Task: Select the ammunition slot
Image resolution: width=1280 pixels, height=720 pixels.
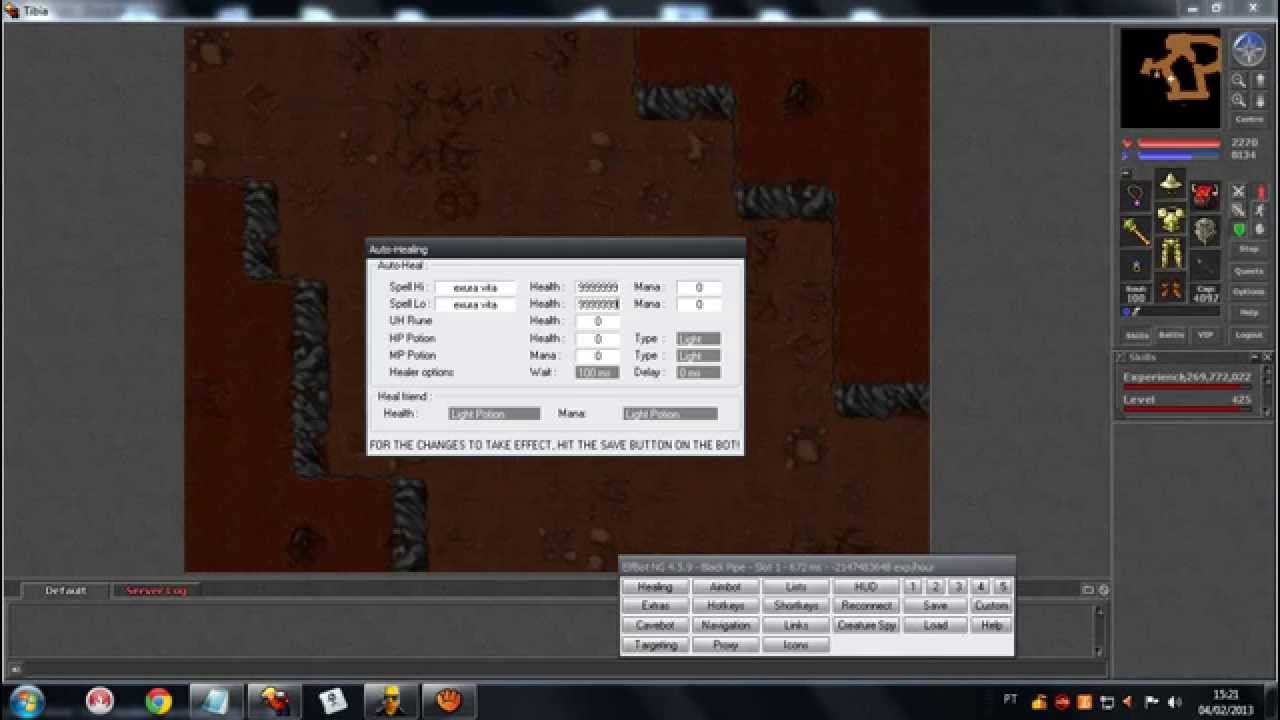Action: (1205, 266)
